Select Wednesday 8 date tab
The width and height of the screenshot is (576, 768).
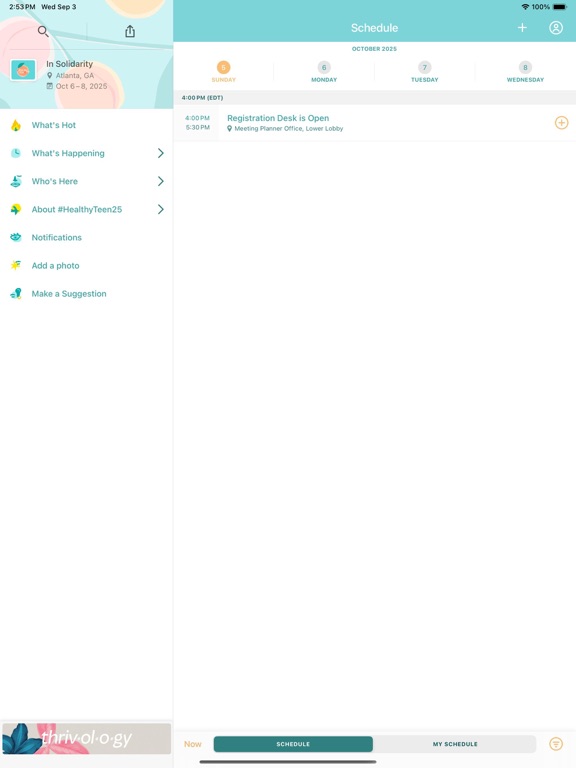point(526,72)
